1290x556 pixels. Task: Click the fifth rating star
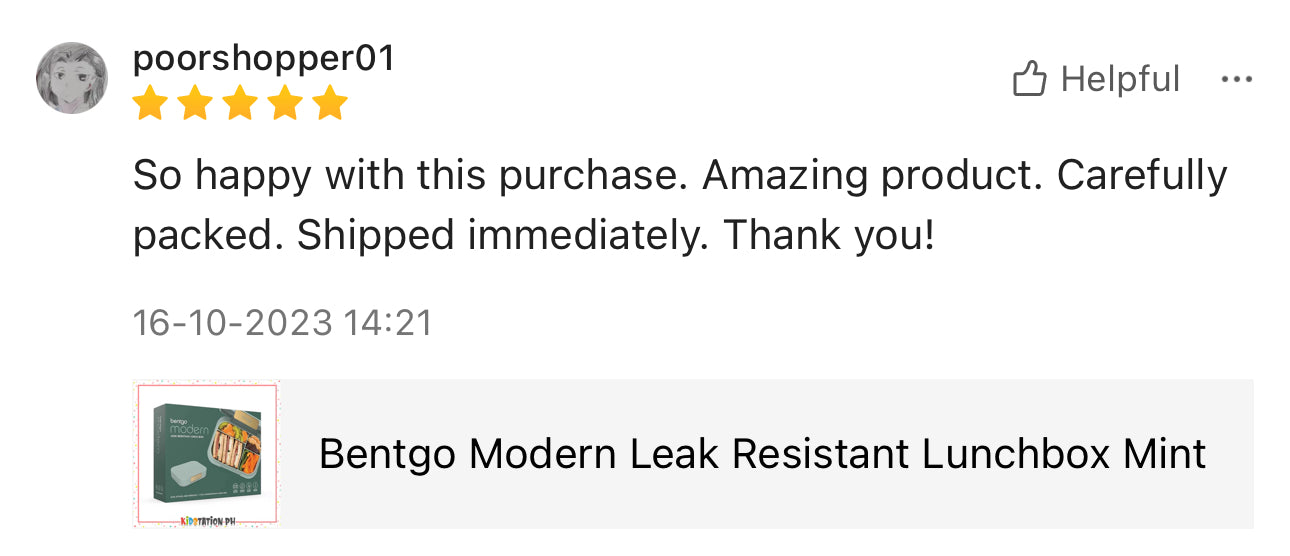click(x=330, y=103)
